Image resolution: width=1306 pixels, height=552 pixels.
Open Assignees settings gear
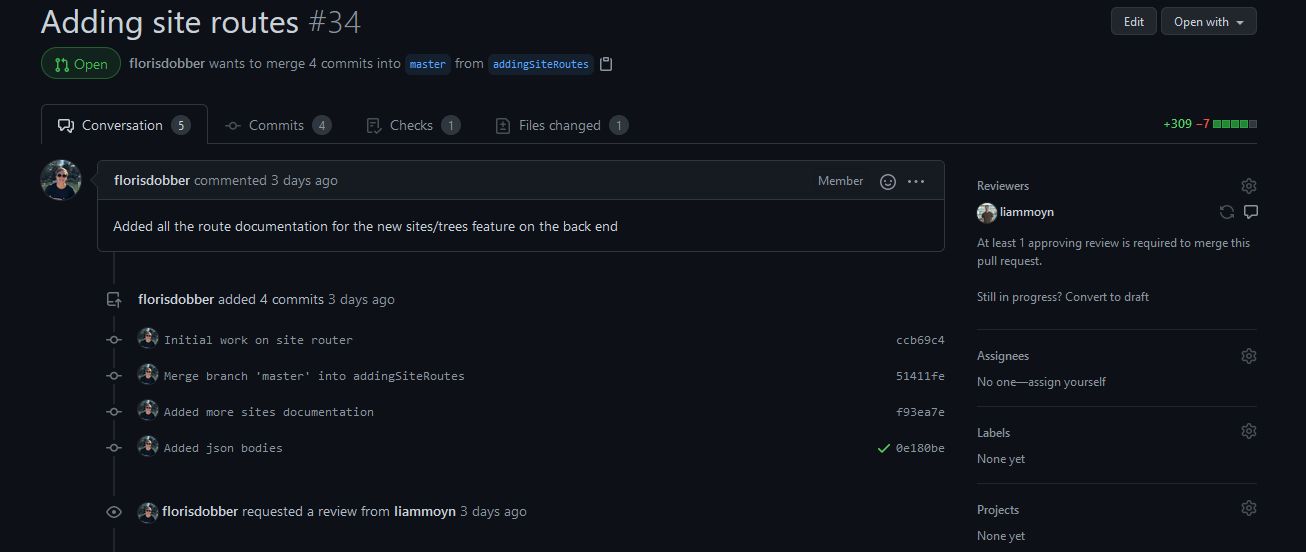tap(1248, 356)
